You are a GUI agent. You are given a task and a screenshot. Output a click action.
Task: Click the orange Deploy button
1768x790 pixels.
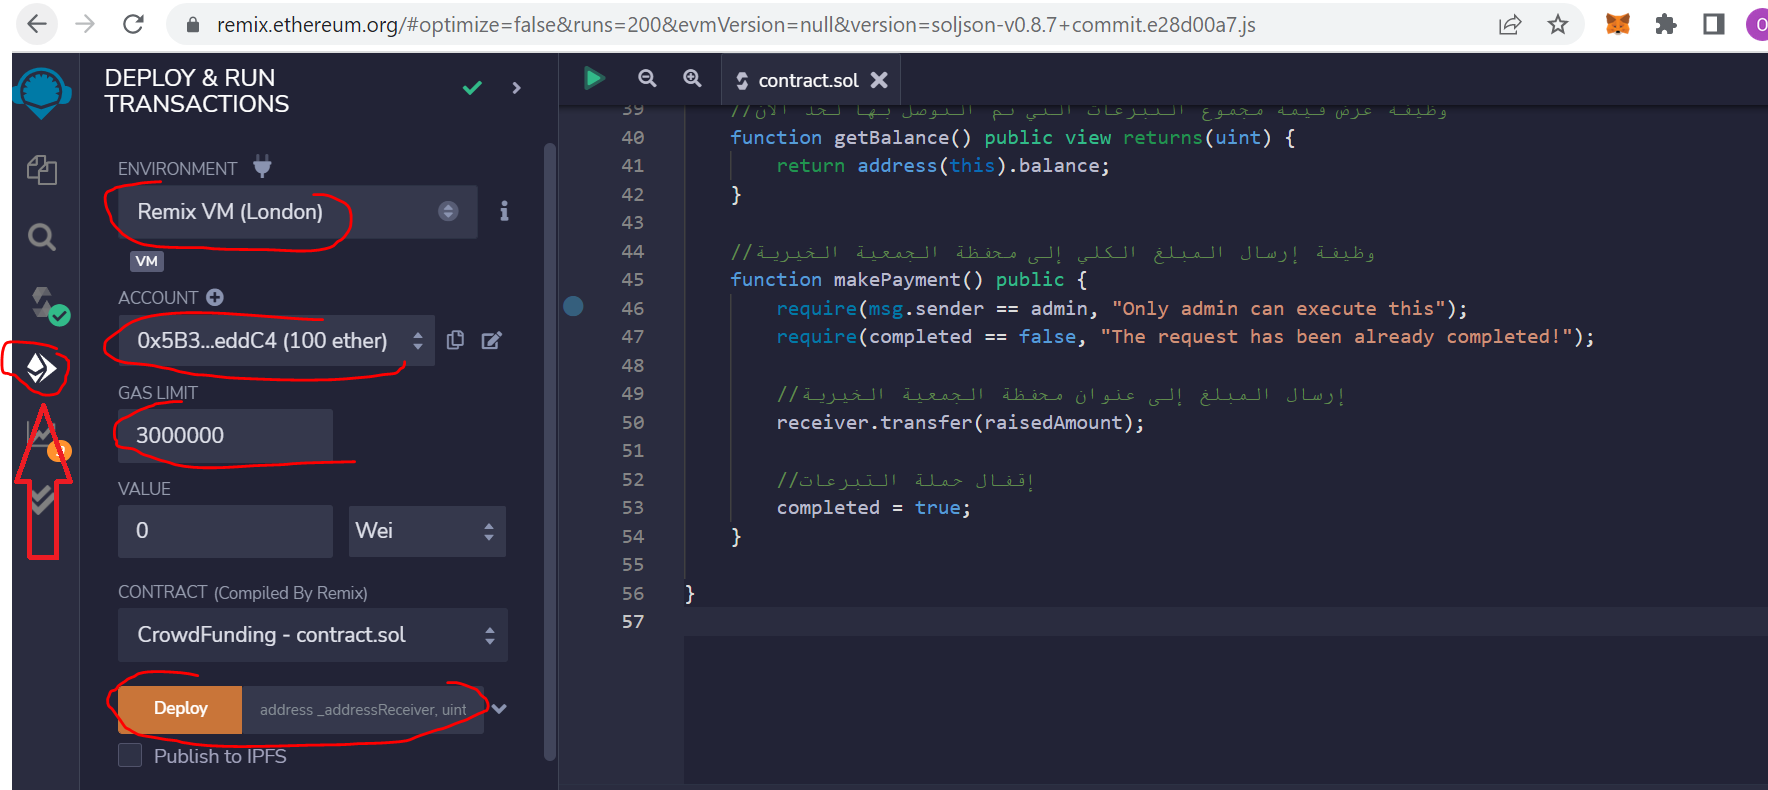point(180,709)
